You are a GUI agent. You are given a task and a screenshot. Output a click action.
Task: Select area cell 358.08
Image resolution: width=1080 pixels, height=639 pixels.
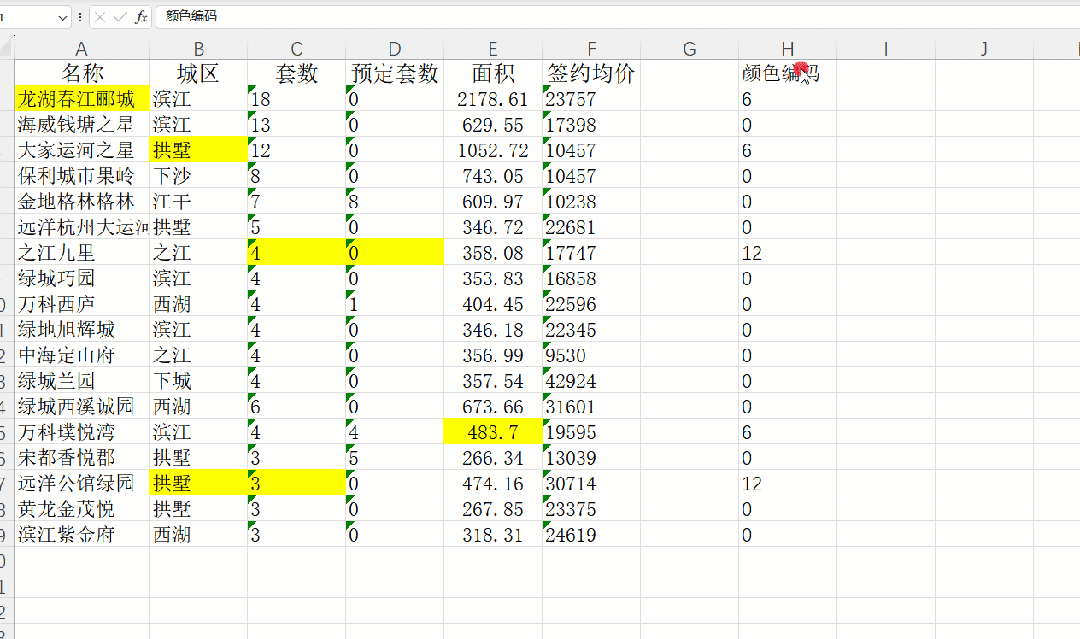[x=493, y=253]
